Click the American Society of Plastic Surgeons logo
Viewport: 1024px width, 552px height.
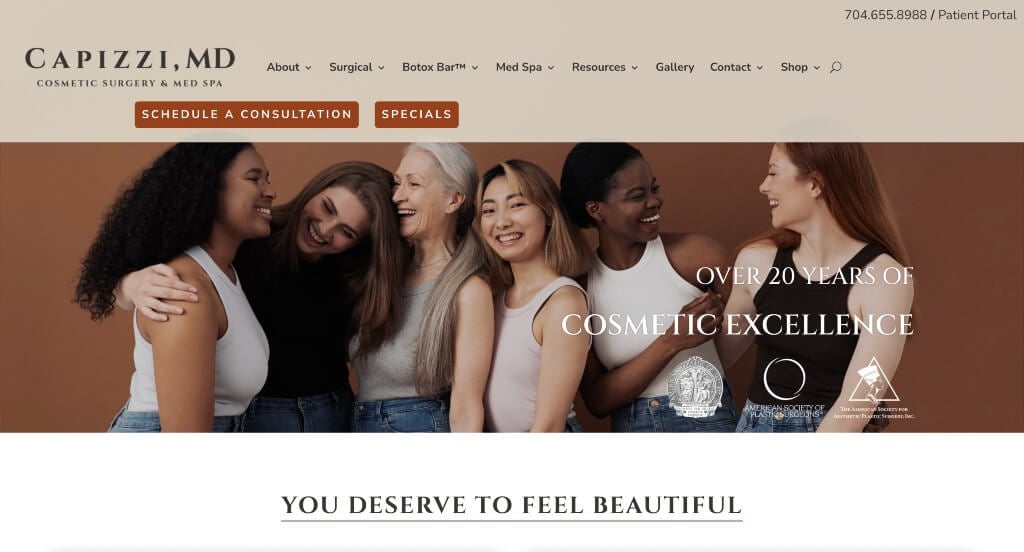point(784,388)
